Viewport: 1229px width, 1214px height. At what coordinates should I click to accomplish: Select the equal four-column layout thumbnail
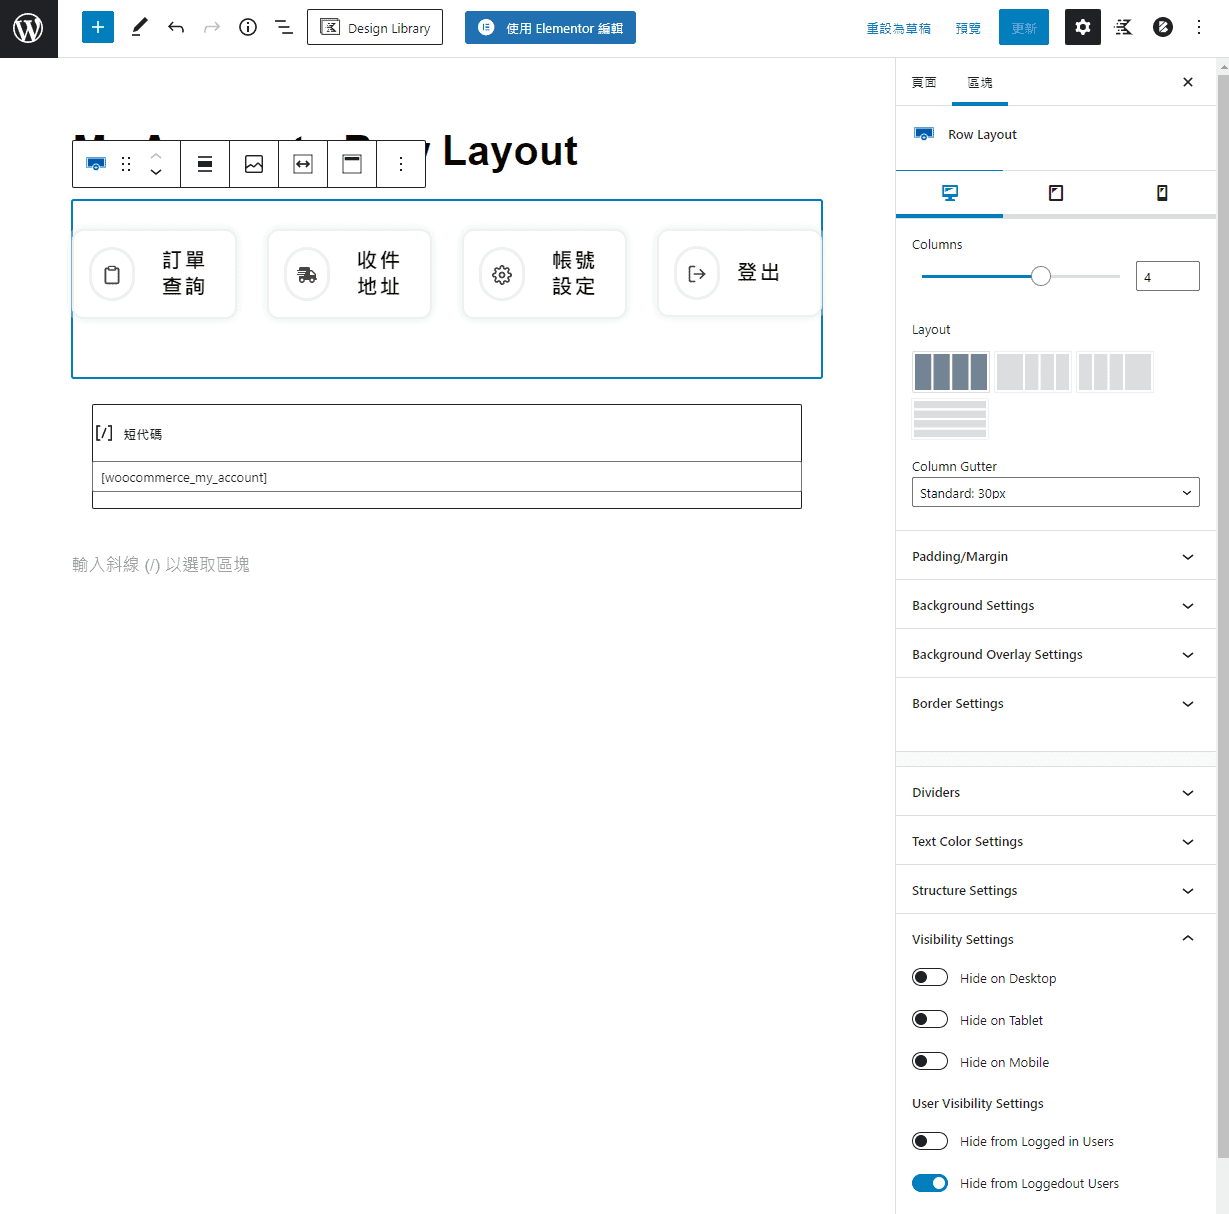950,372
